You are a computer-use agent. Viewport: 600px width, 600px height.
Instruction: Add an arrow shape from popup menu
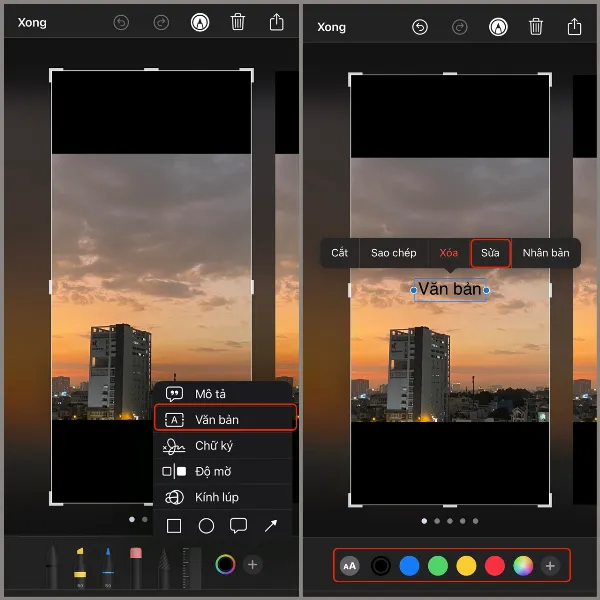click(271, 525)
